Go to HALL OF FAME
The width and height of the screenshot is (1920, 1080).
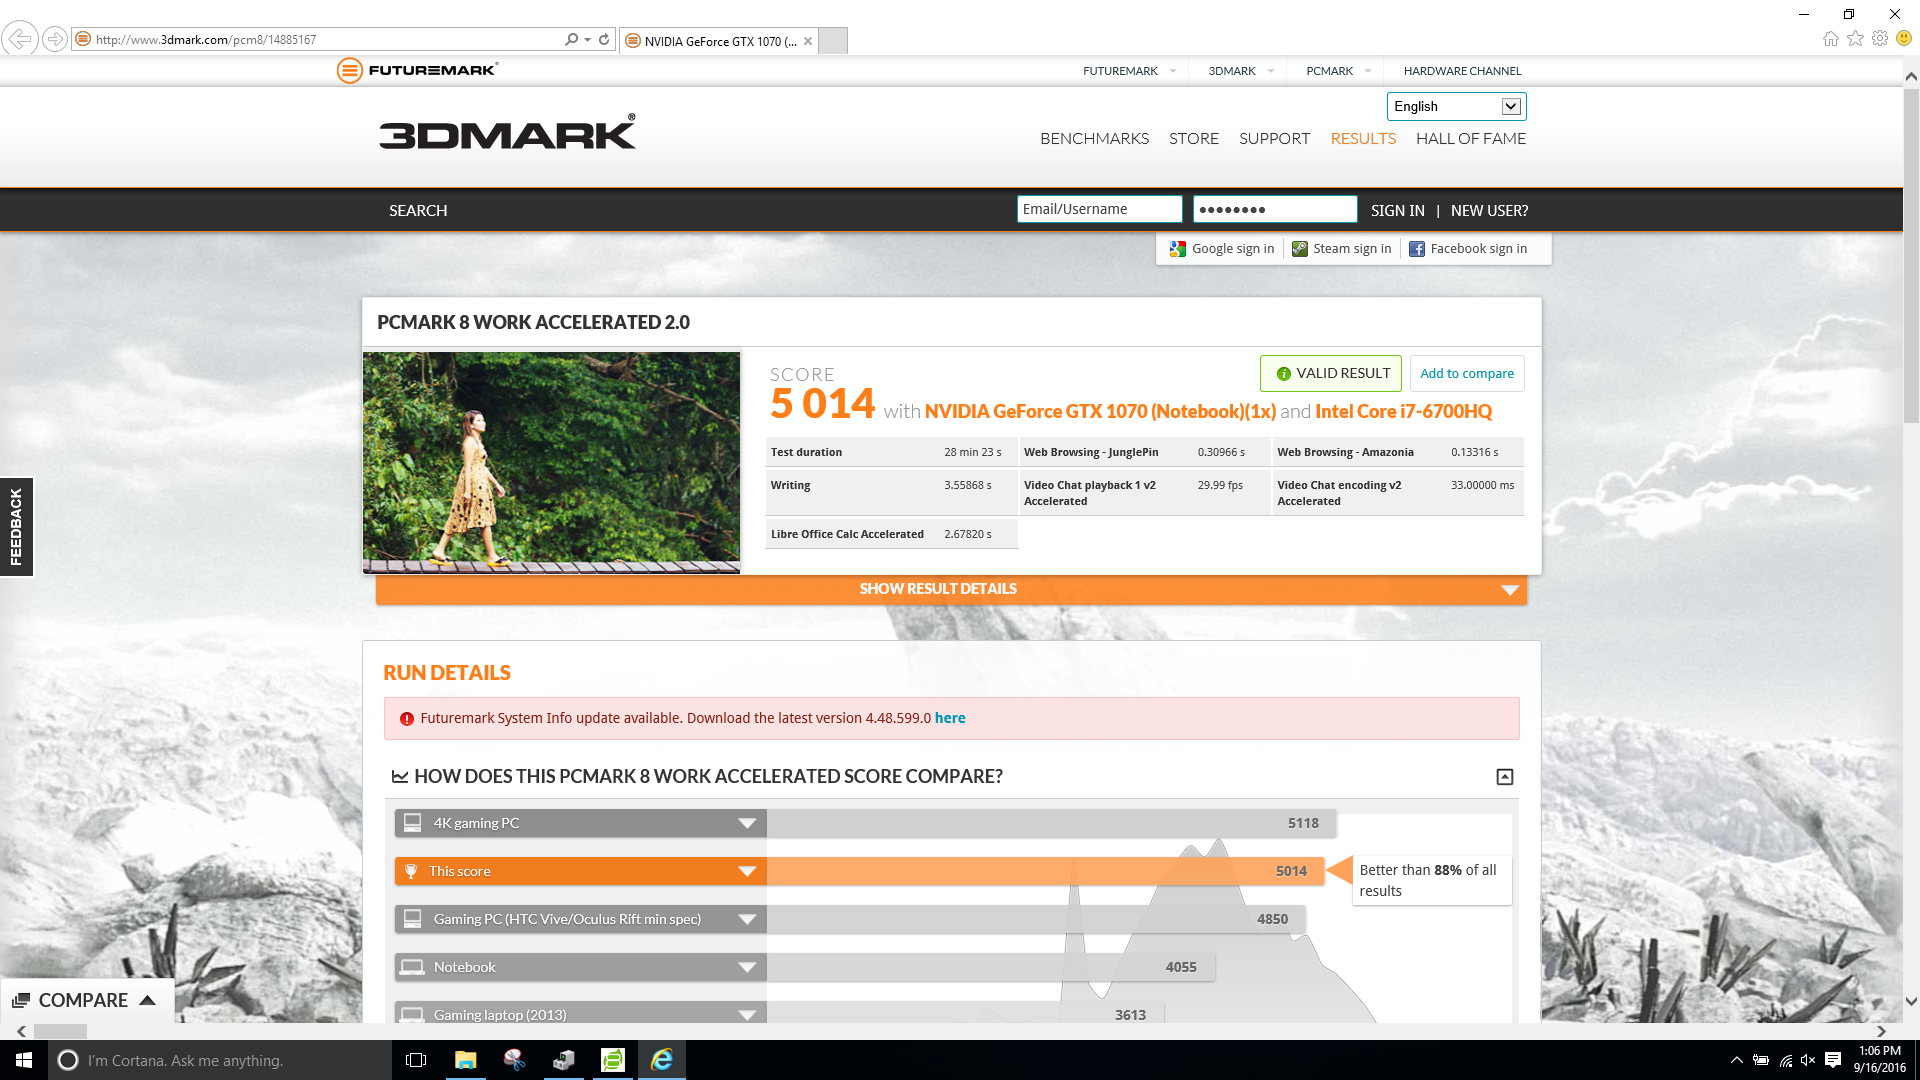click(x=1470, y=139)
